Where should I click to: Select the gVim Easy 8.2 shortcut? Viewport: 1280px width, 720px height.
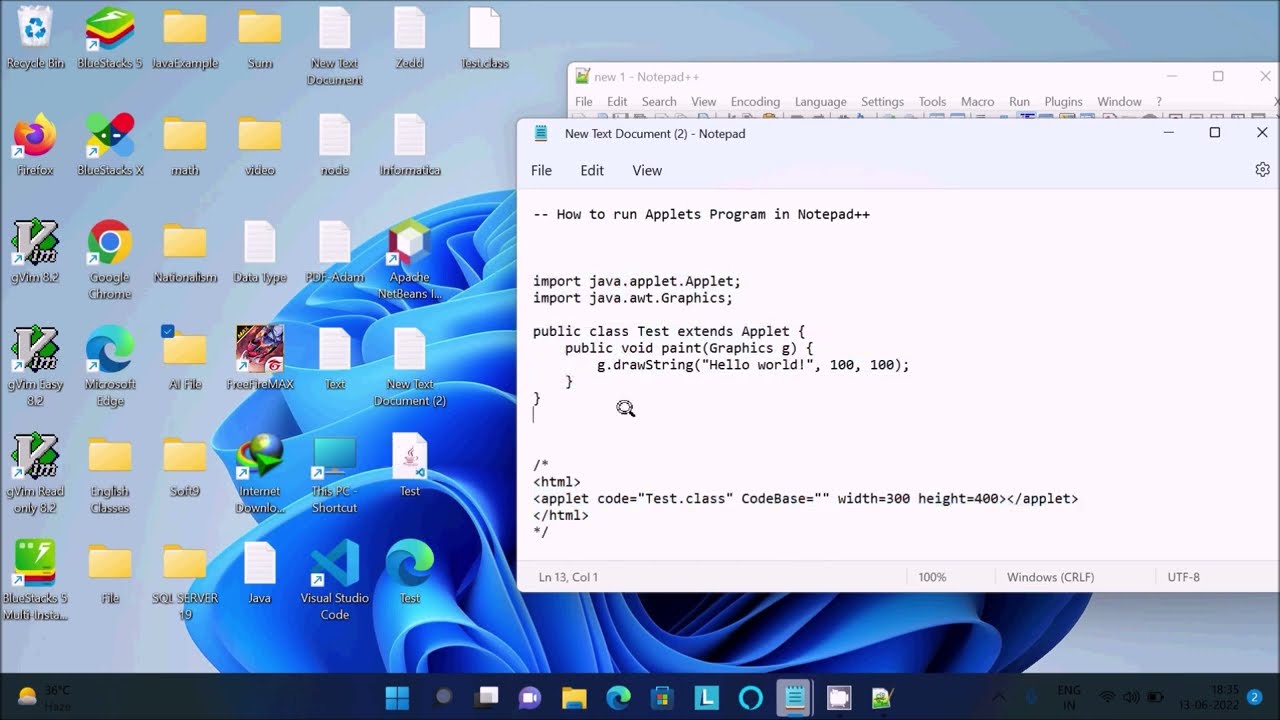[x=35, y=367]
